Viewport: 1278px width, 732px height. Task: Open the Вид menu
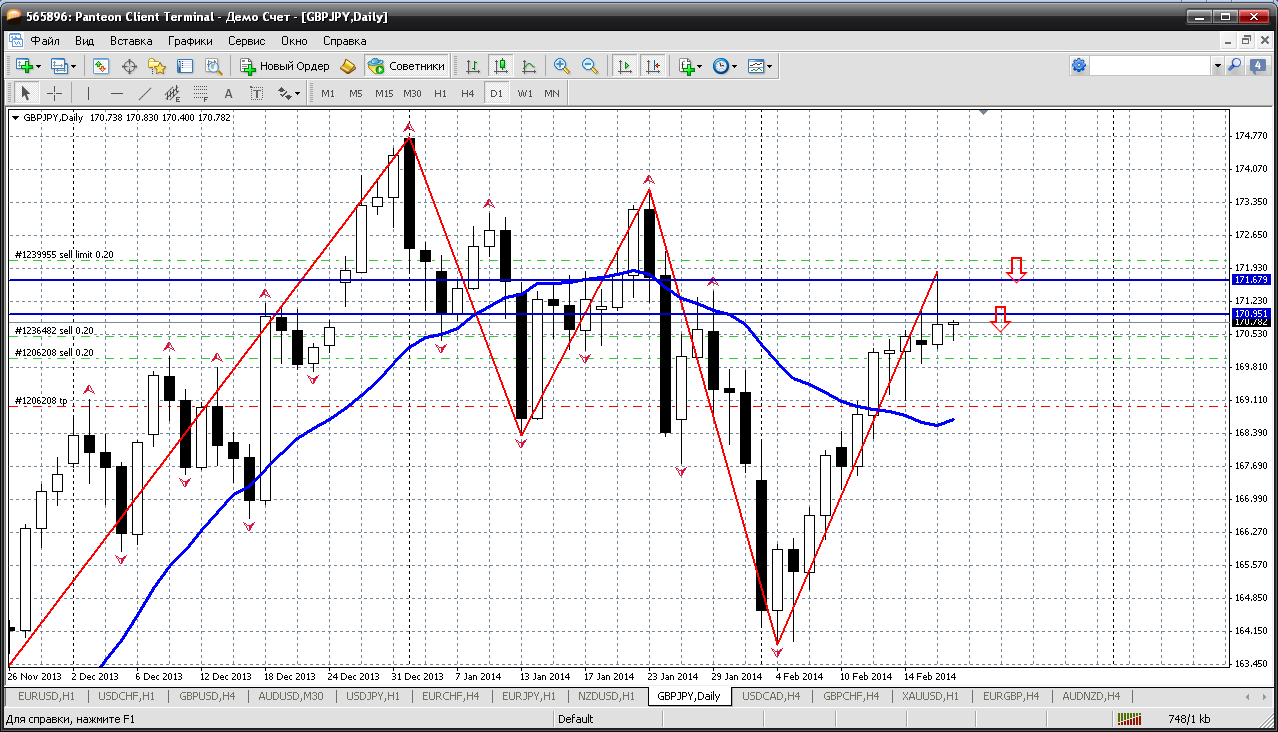click(x=85, y=41)
